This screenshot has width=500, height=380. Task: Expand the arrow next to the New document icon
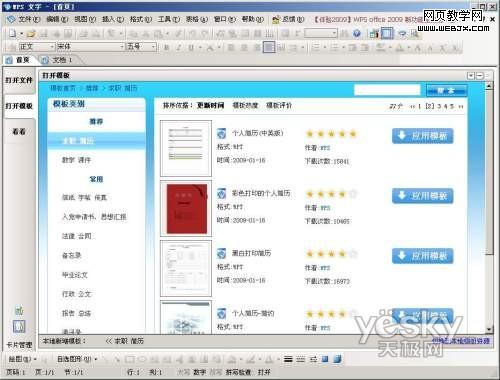pos(21,33)
